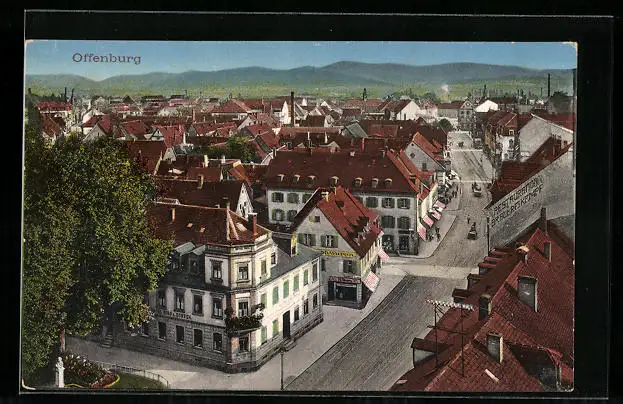Click the Offenburg caption text
Image resolution: width=623 pixels, height=404 pixels.
pyautogui.click(x=106, y=58)
